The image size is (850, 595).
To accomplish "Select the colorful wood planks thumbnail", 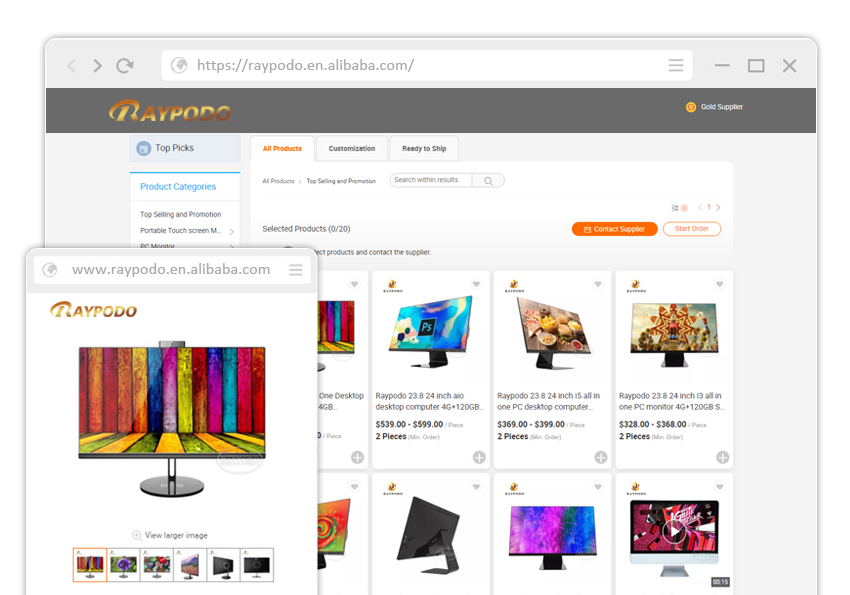I will 90,565.
